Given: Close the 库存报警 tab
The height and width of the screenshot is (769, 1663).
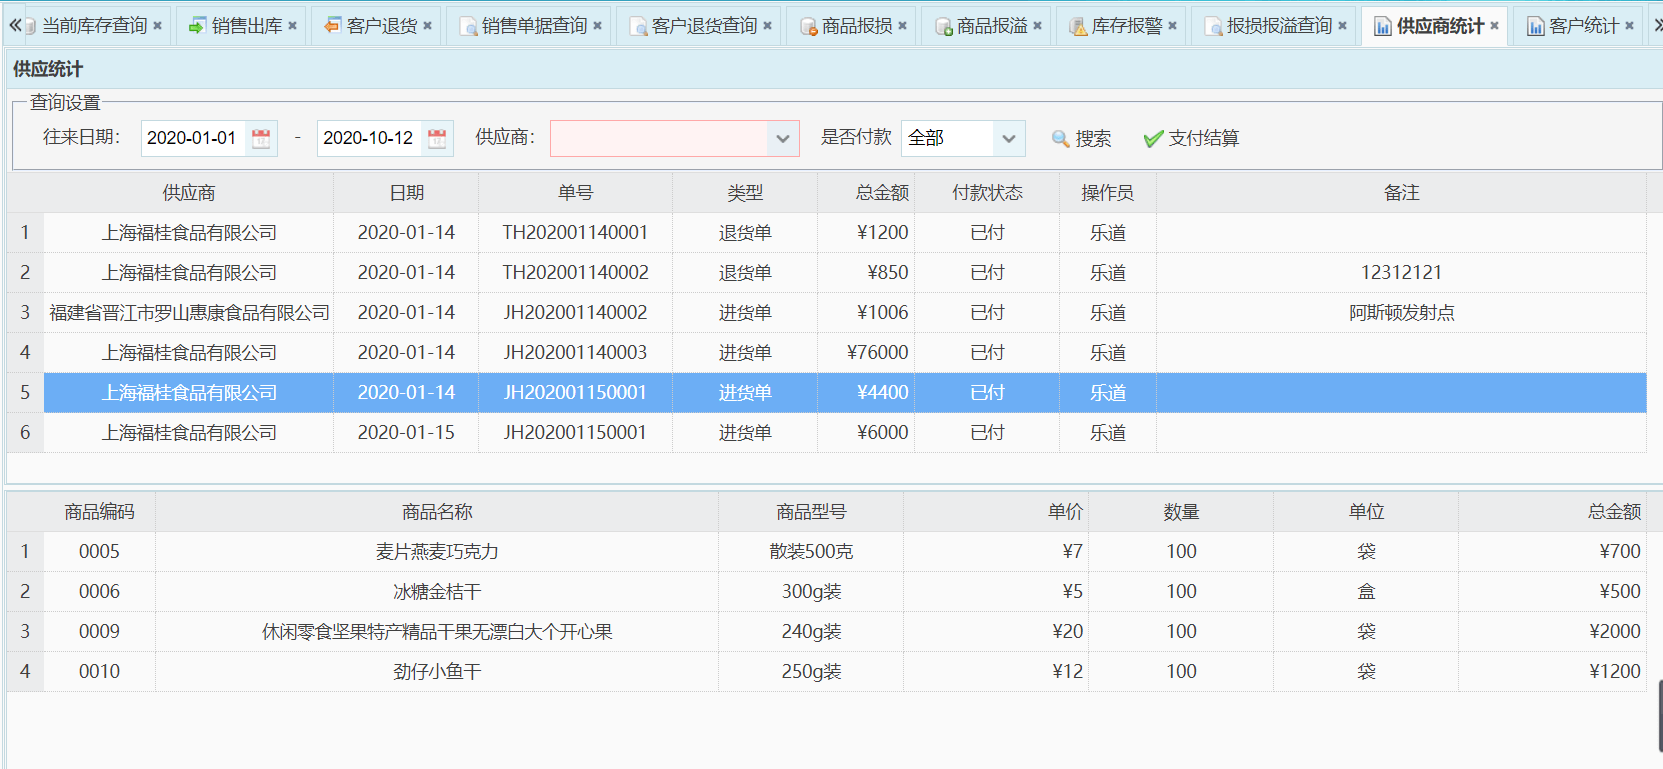Looking at the screenshot, I should [1172, 26].
